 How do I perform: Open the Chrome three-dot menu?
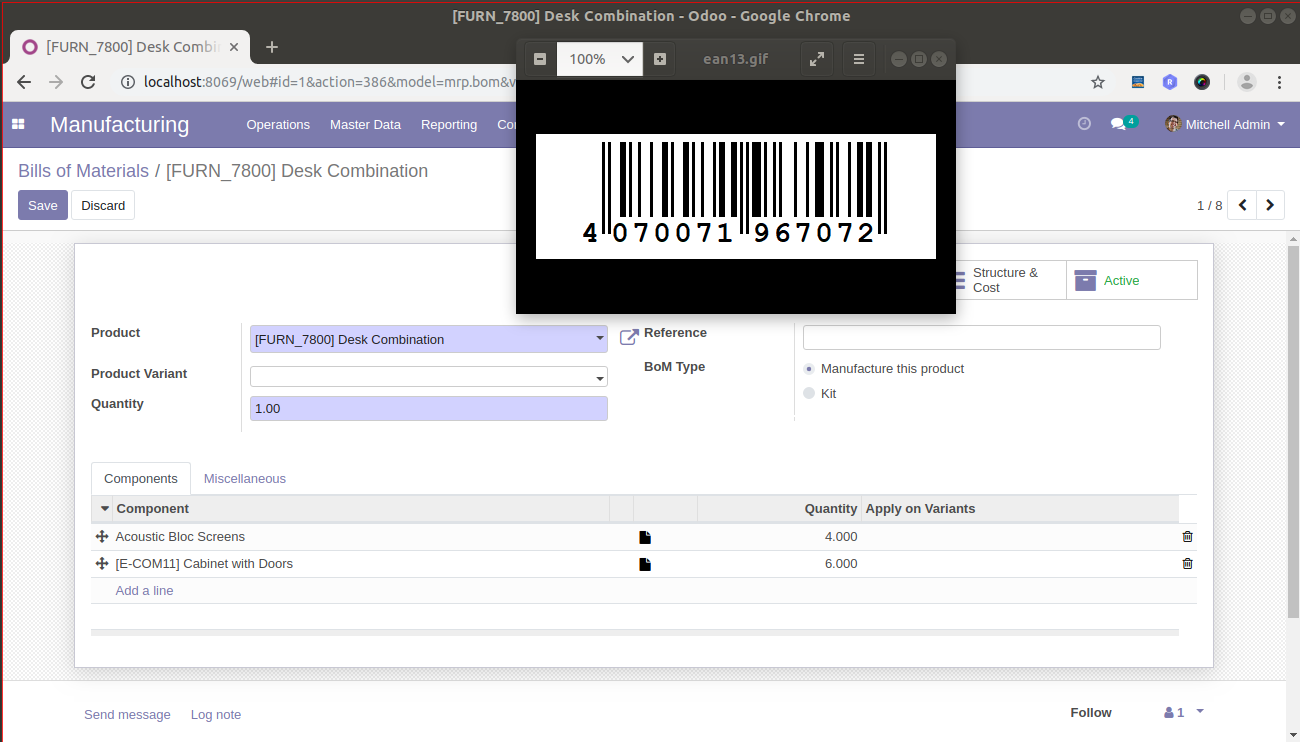pyautogui.click(x=1280, y=82)
